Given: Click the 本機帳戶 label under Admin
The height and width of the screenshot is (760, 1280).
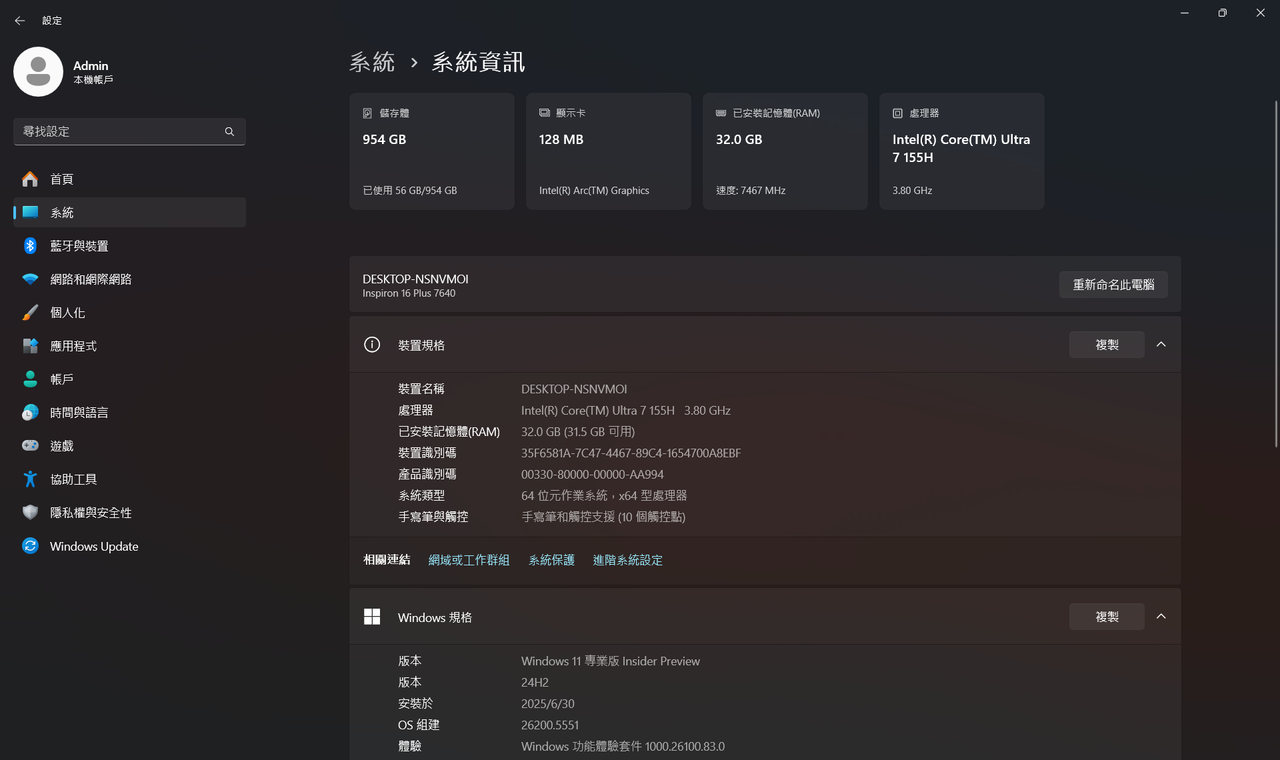Looking at the screenshot, I should click(93, 80).
